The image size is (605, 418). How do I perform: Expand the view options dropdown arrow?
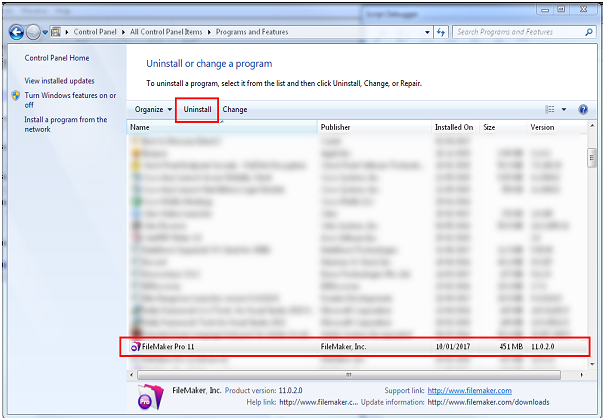tap(564, 110)
